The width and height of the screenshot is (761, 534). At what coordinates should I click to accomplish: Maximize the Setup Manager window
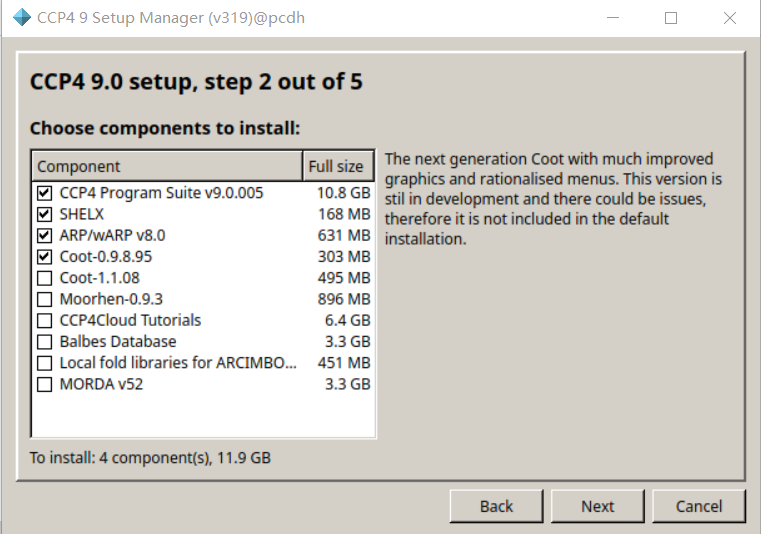tap(671, 18)
